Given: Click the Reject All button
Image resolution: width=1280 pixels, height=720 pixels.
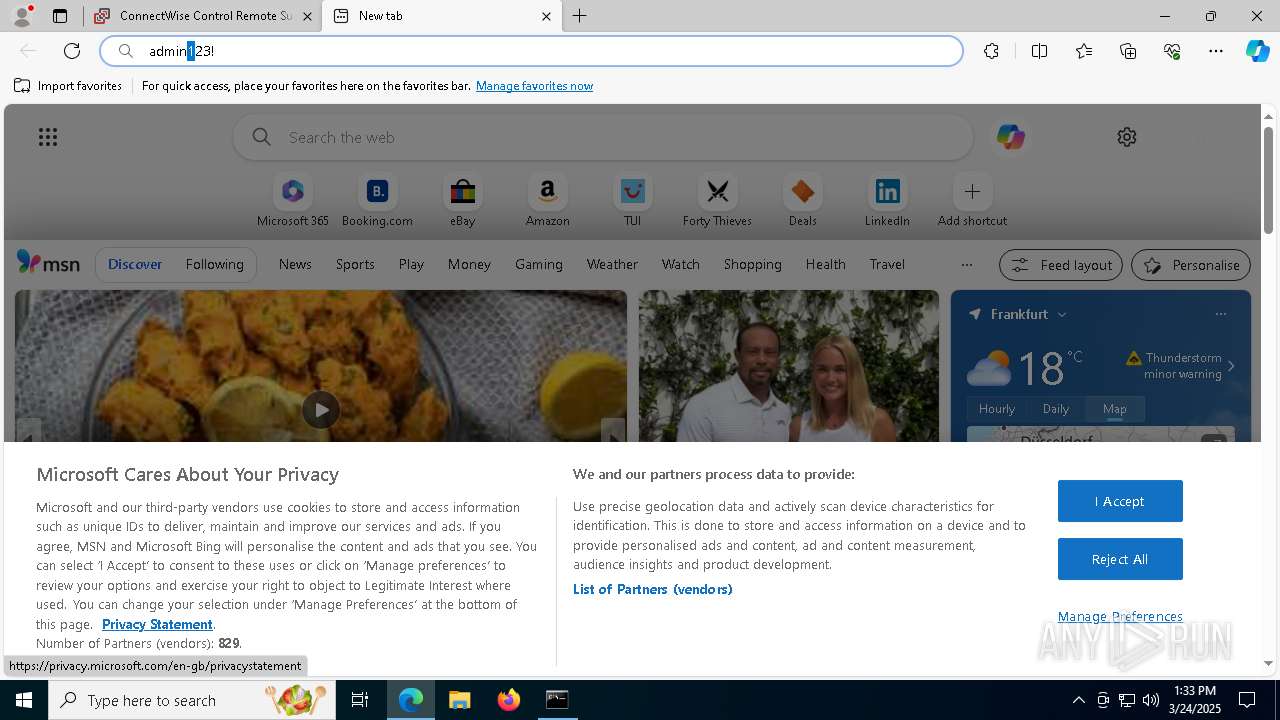Looking at the screenshot, I should 1120,559.
